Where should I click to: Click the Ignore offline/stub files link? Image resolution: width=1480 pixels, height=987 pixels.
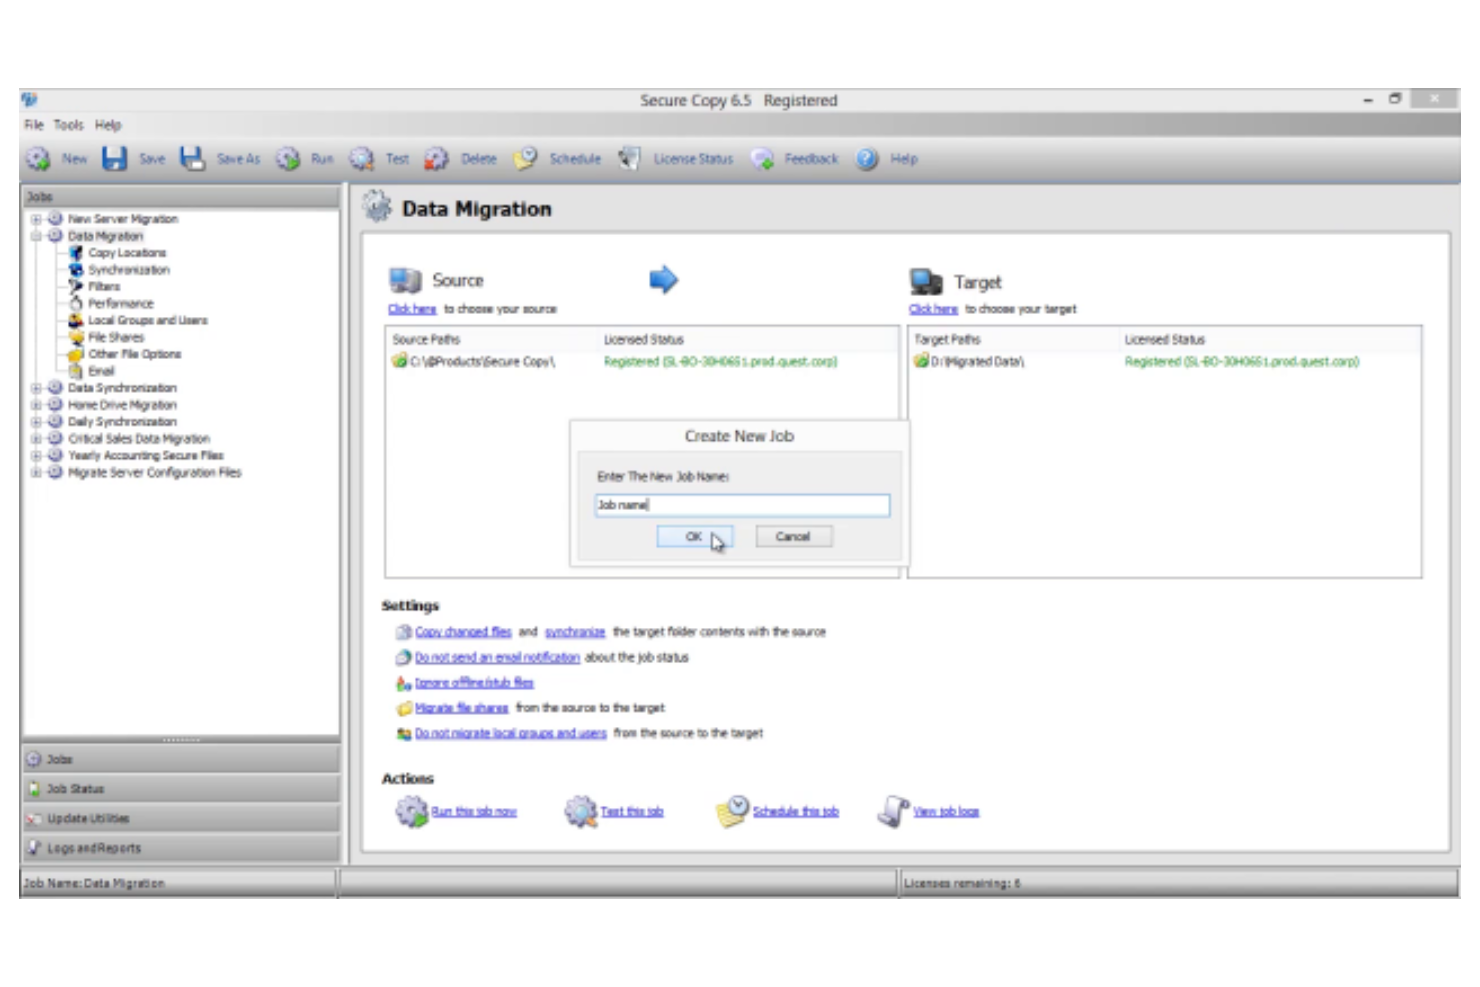[474, 683]
